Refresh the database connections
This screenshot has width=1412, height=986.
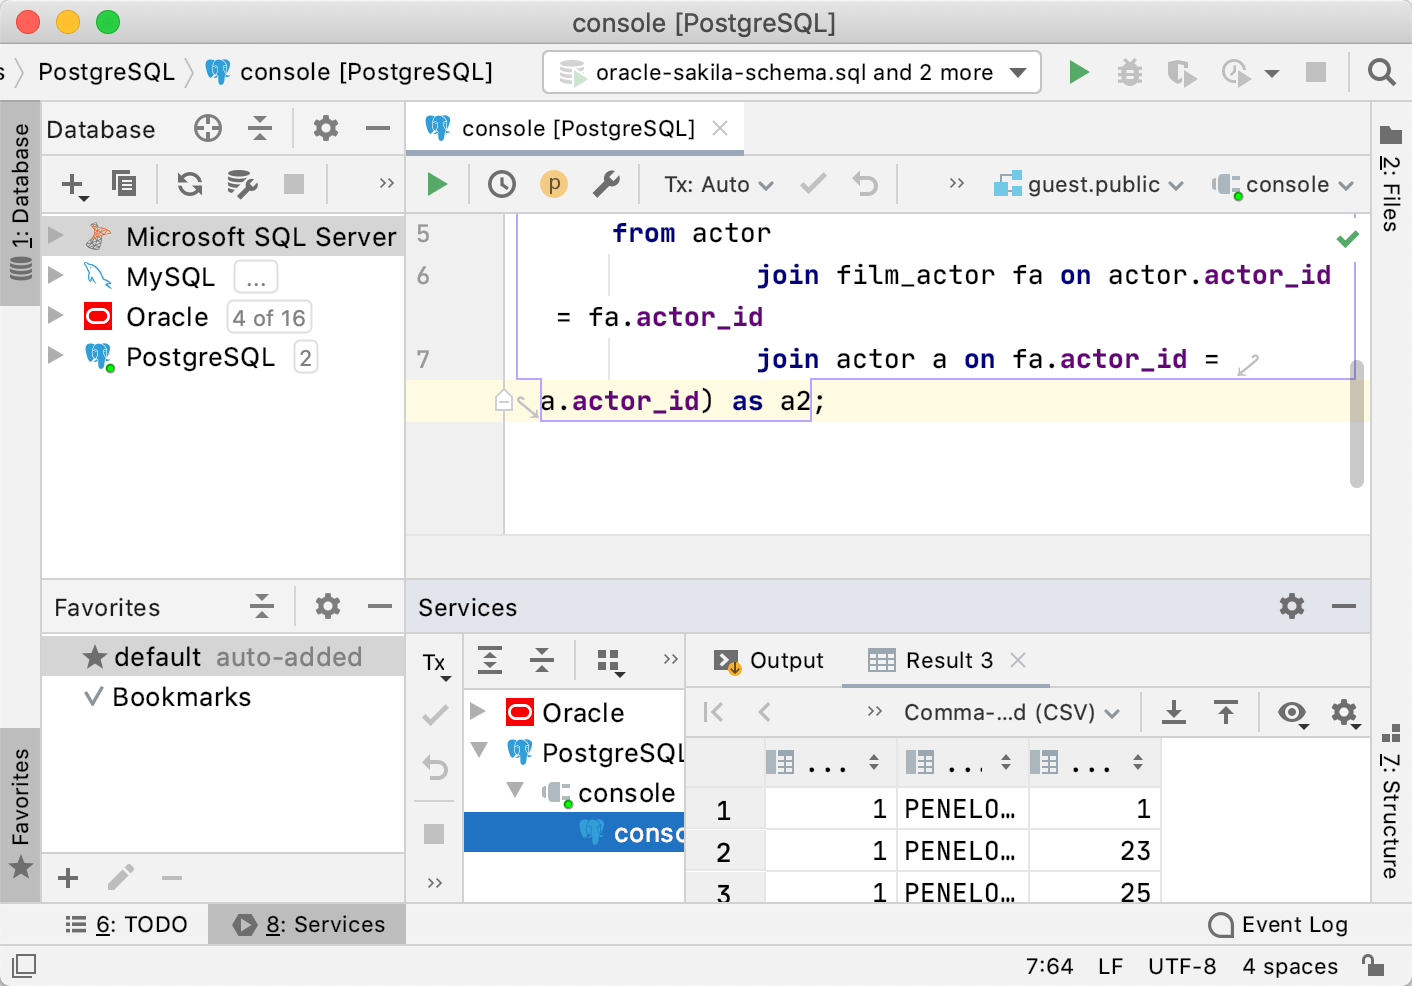pos(188,184)
